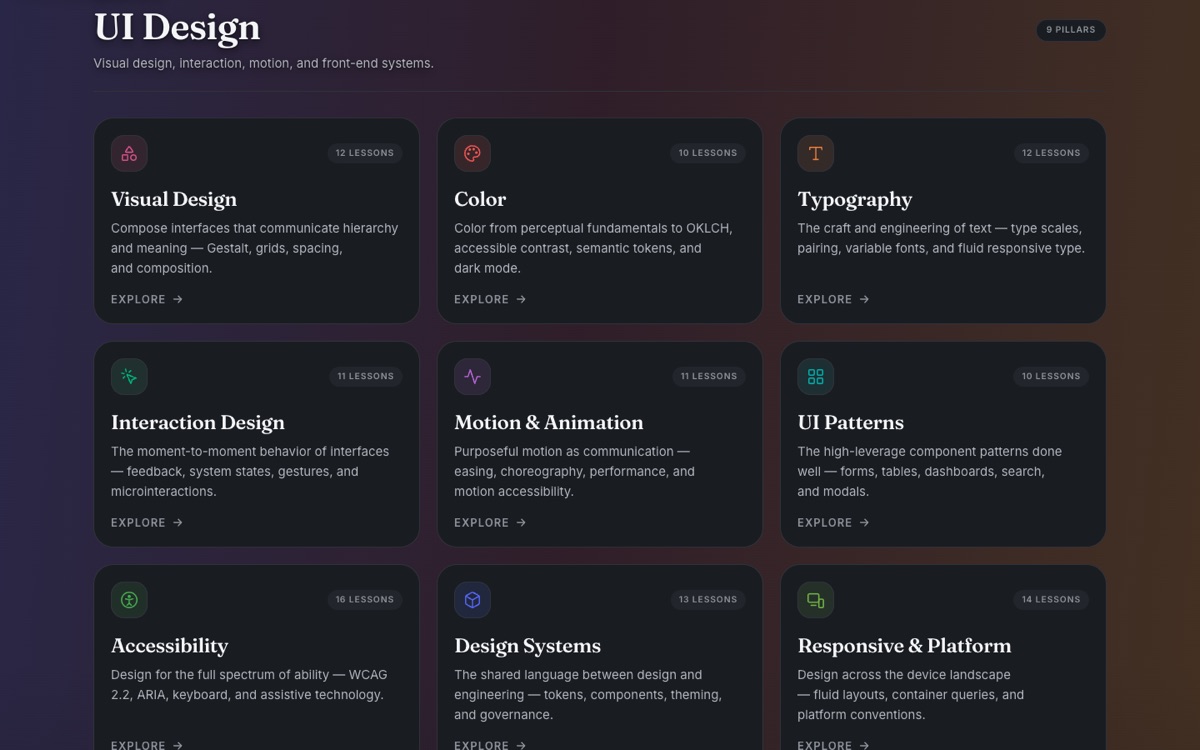Open Explore link in UI Patterns card
The width and height of the screenshot is (1200, 750).
pyautogui.click(x=834, y=522)
